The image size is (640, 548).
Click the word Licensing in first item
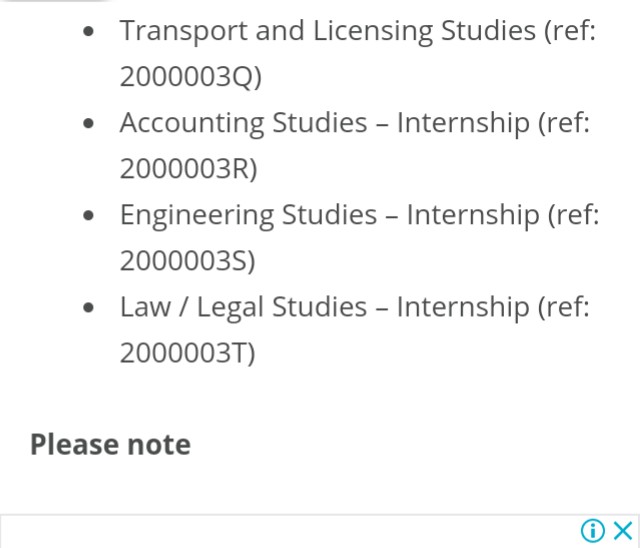[375, 31]
